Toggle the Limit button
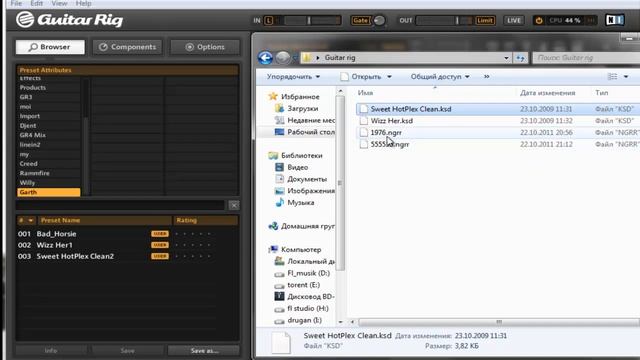Viewport: 640px width, 360px height. [485, 20]
